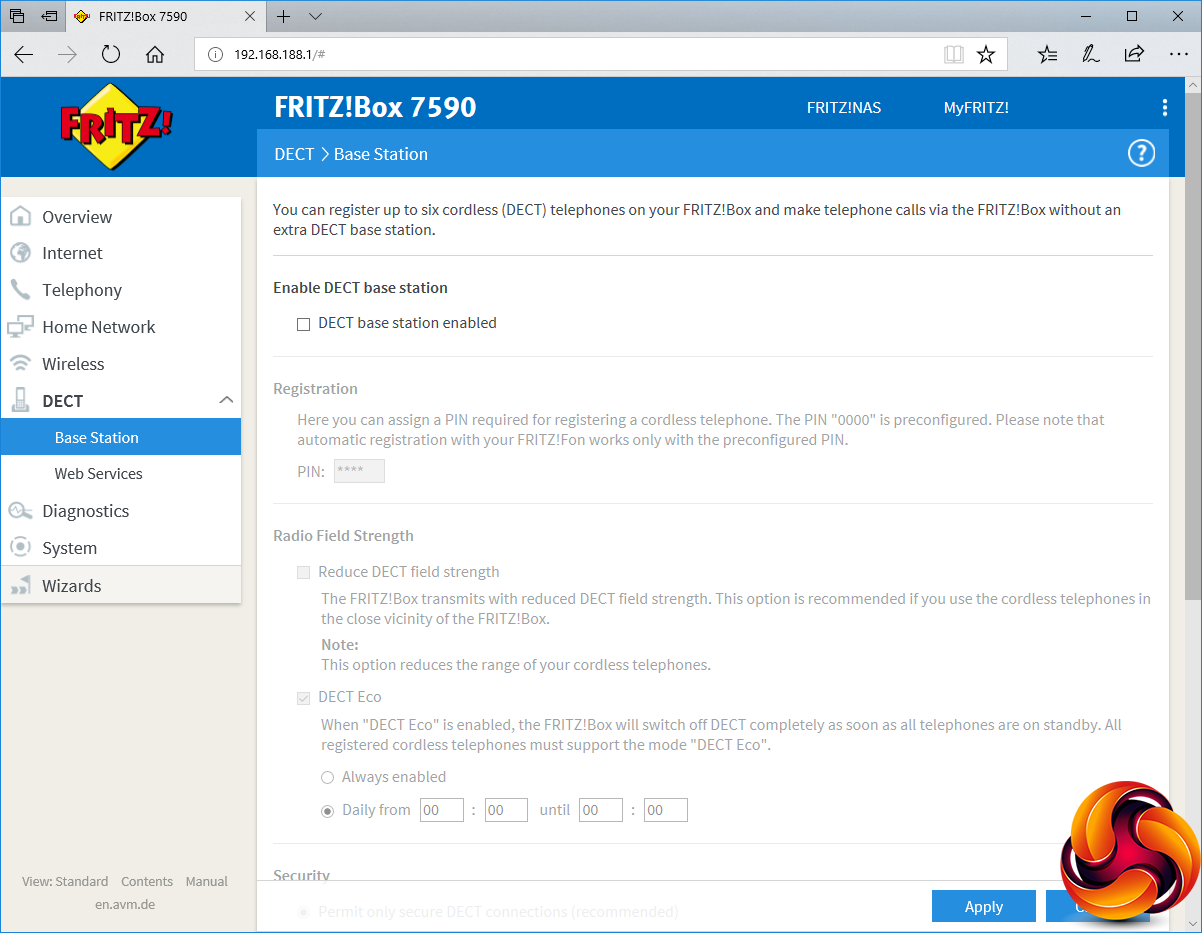Click the Internet globe icon
The image size is (1202, 933).
click(20, 253)
